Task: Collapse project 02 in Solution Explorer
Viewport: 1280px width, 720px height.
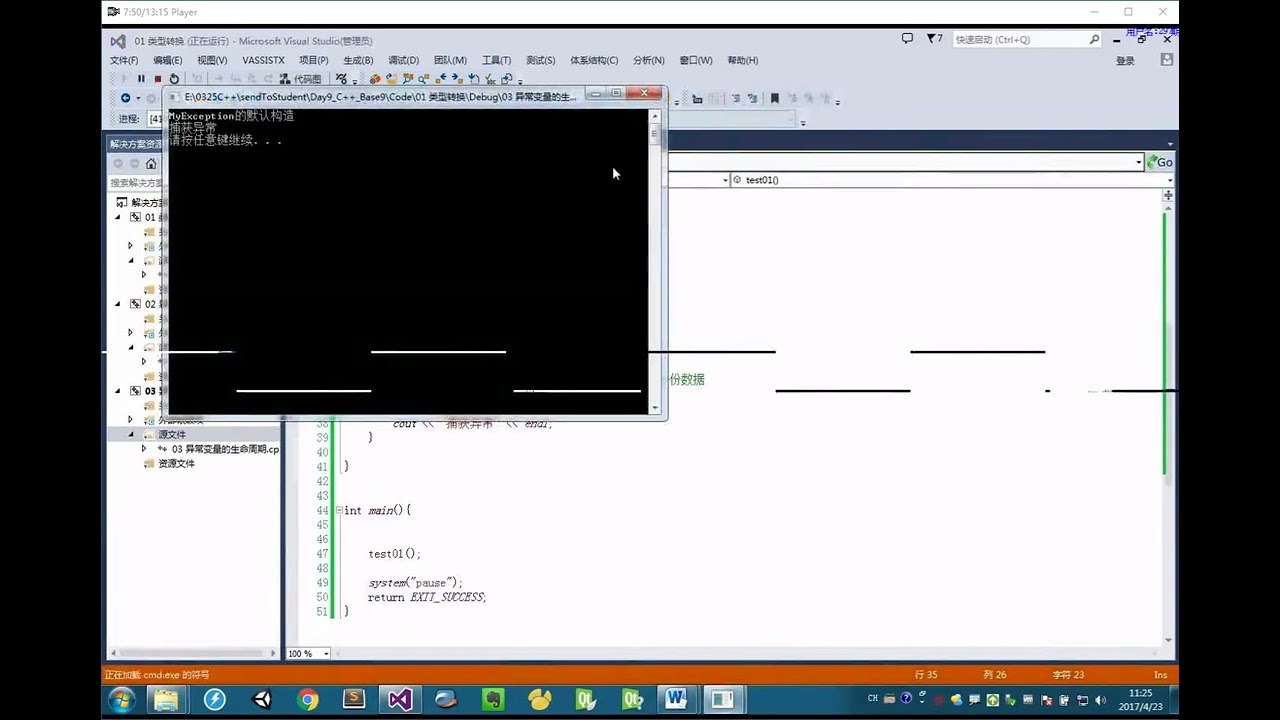Action: coord(118,304)
